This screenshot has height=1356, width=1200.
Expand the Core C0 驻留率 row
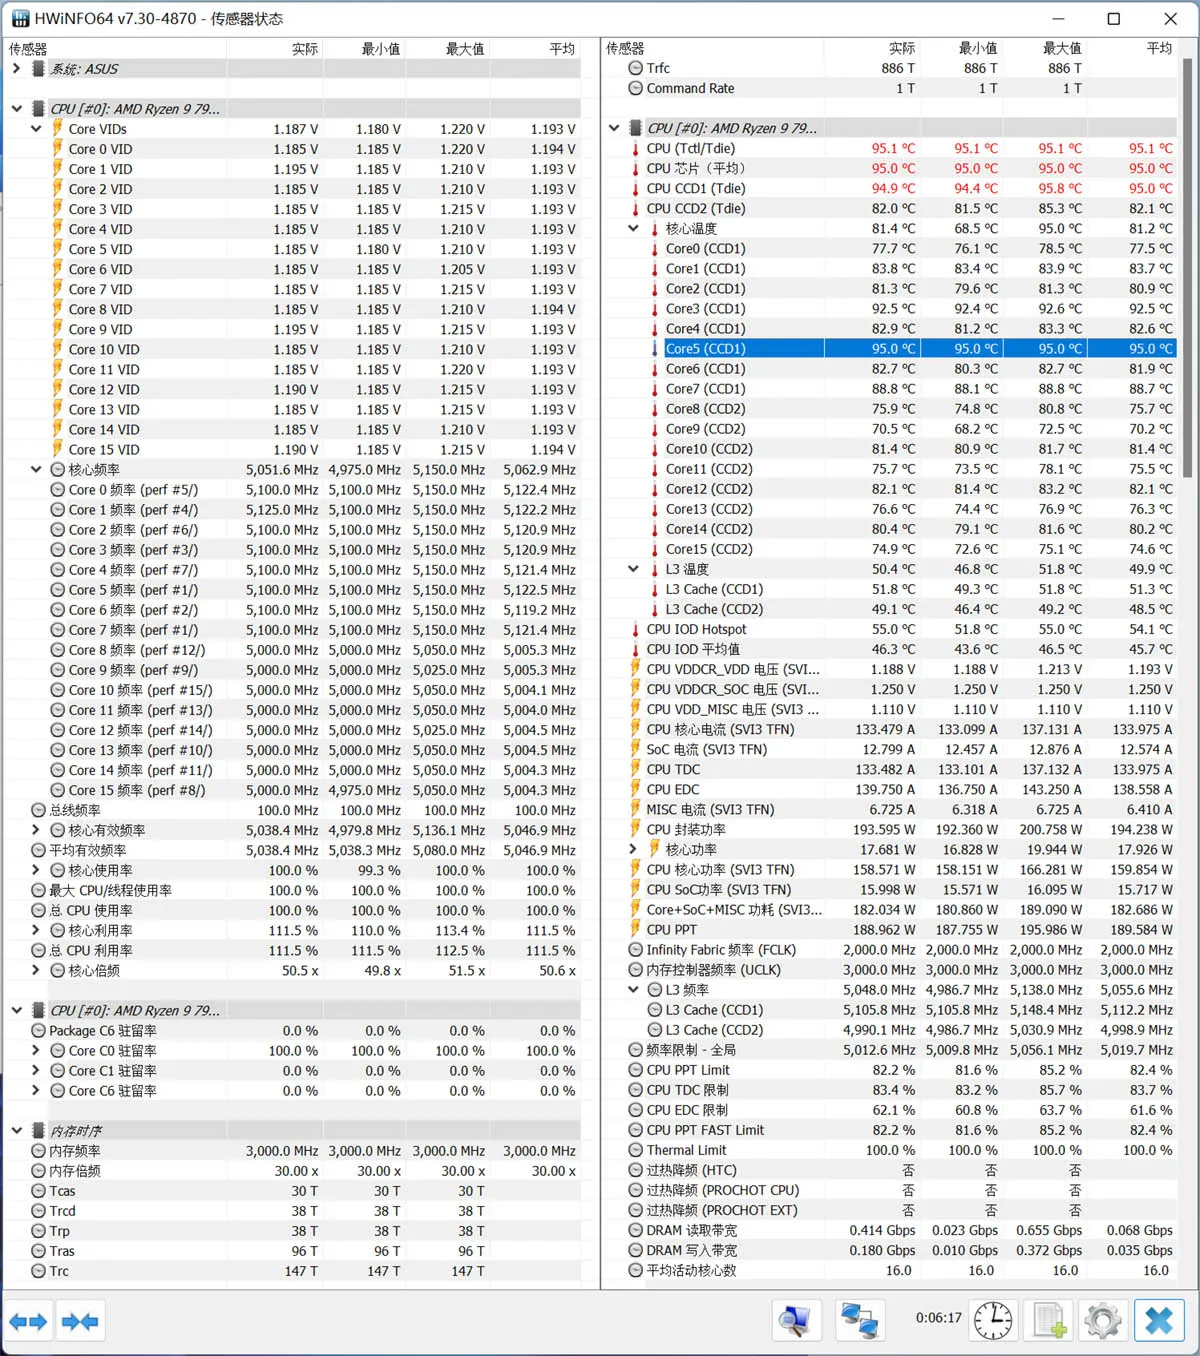click(36, 1050)
